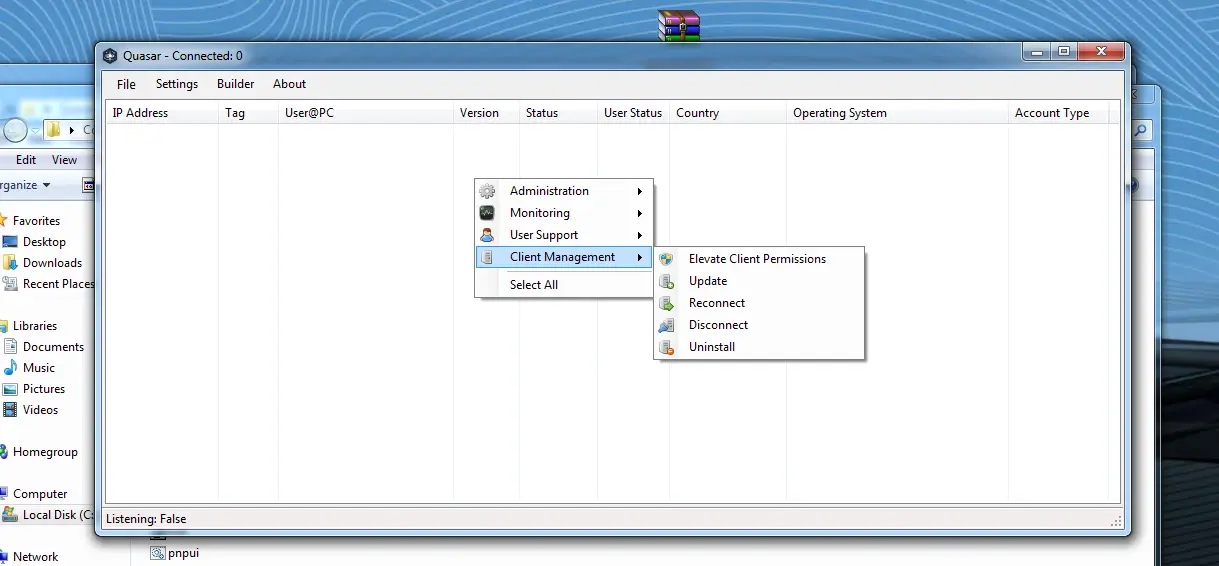
Task: Click the Pictures library icon in Explorer
Action: pyautogui.click(x=9, y=389)
